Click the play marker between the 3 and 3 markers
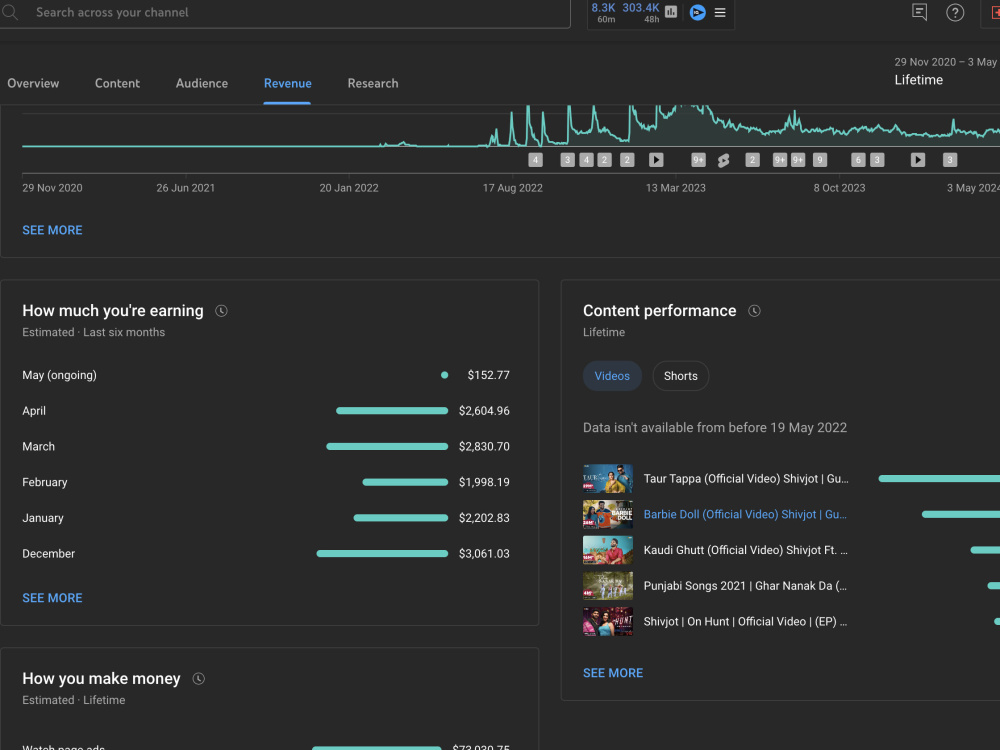Screen dimensions: 1000x750 point(918,160)
